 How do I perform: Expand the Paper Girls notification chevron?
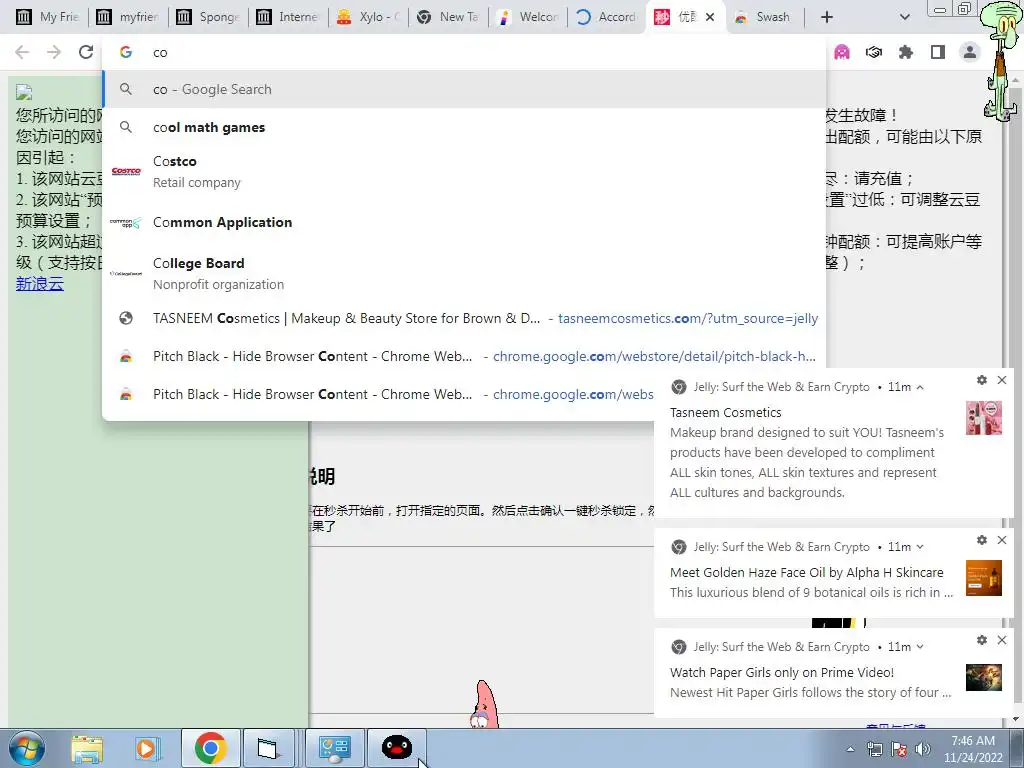(920, 647)
